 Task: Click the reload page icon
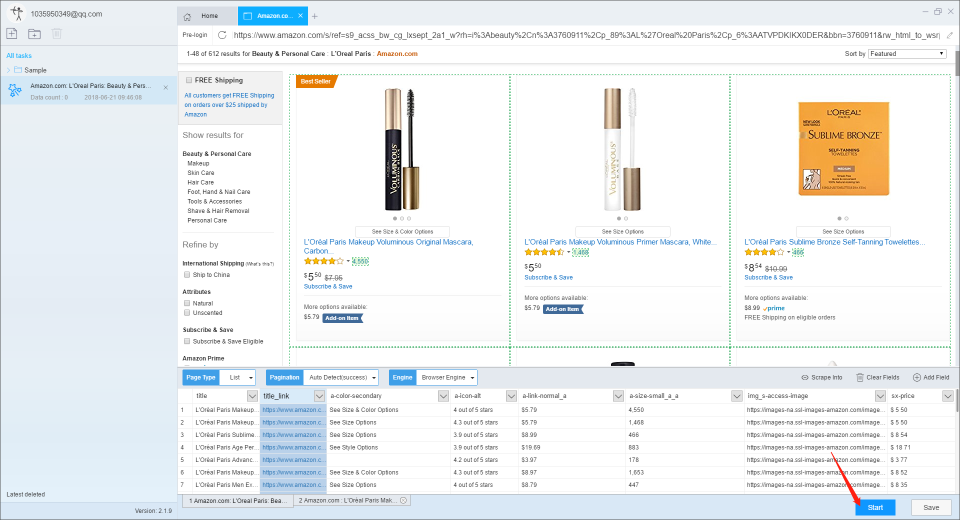pyautogui.click(x=222, y=35)
